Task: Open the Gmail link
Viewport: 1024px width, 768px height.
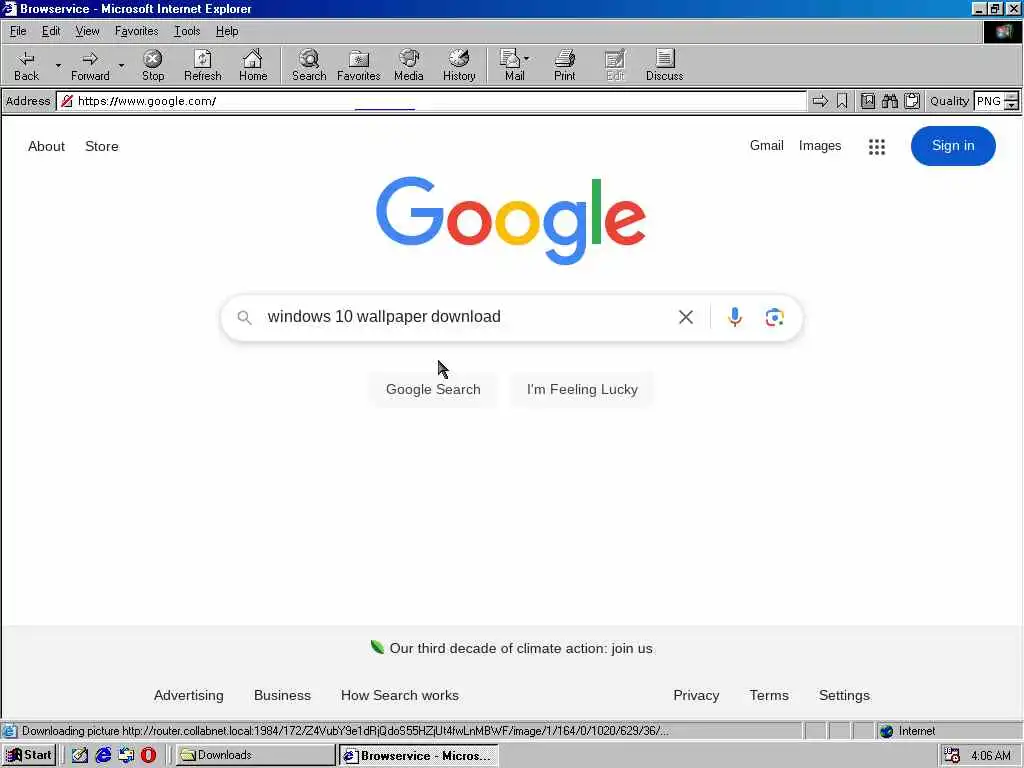Action: point(767,146)
